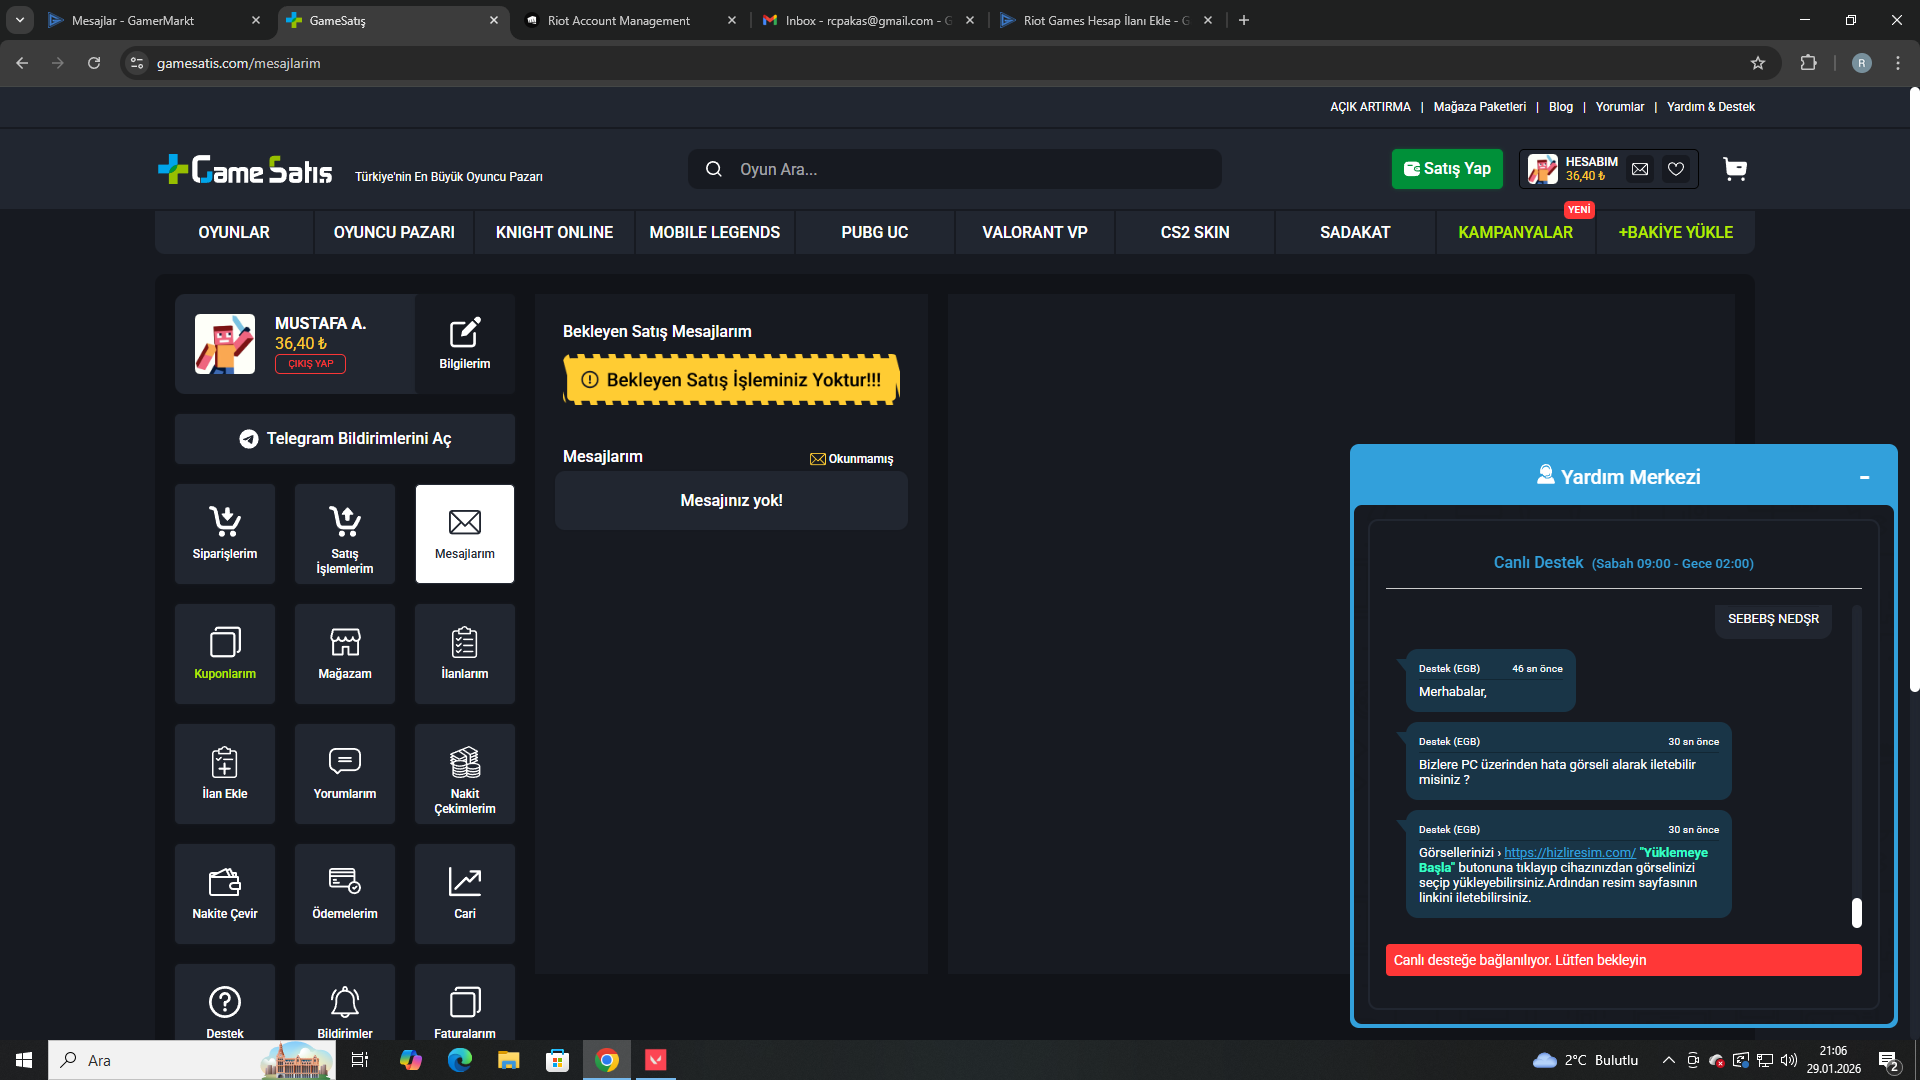Switch to the Riot Account Management tab
The width and height of the screenshot is (1920, 1080).
(619, 20)
